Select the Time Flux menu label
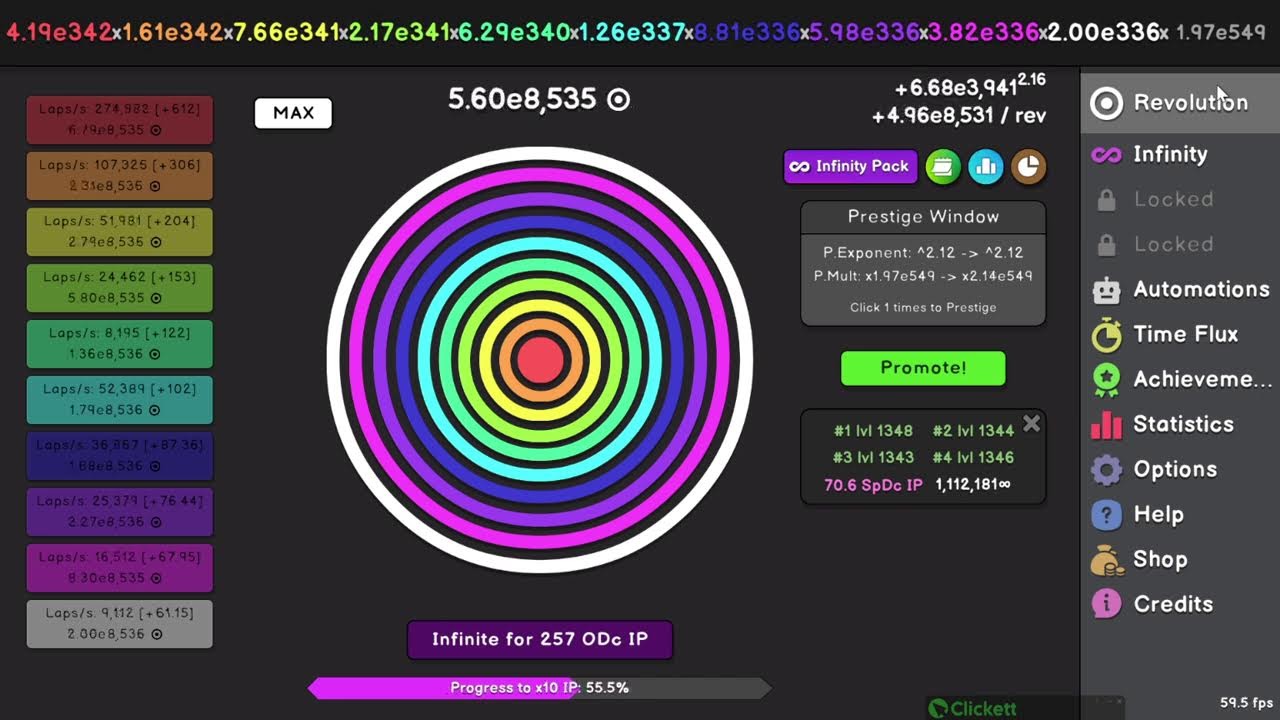Image resolution: width=1280 pixels, height=720 pixels. [x=1185, y=335]
